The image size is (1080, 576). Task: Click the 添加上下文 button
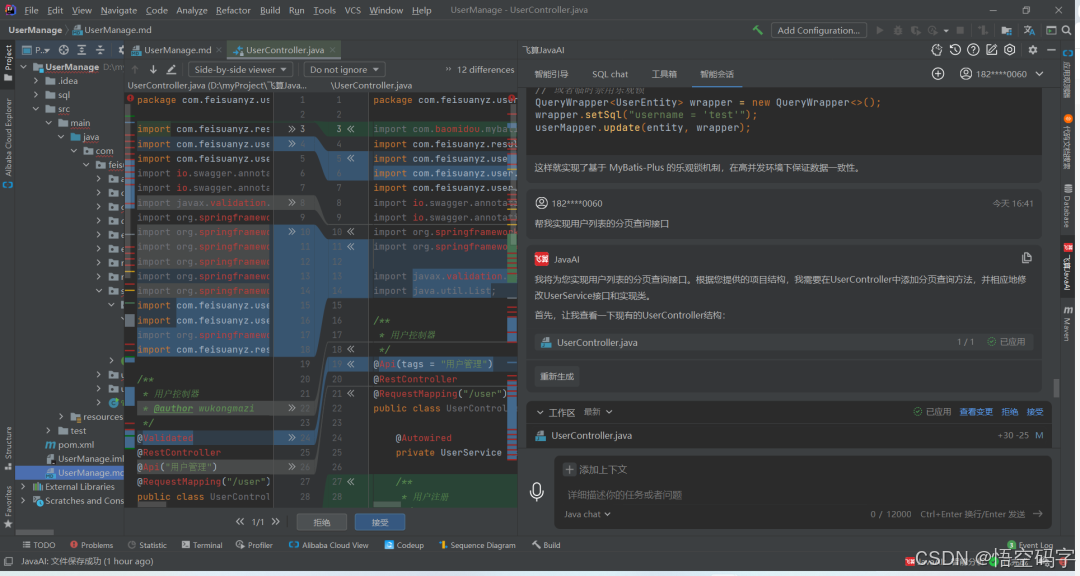[x=596, y=469]
